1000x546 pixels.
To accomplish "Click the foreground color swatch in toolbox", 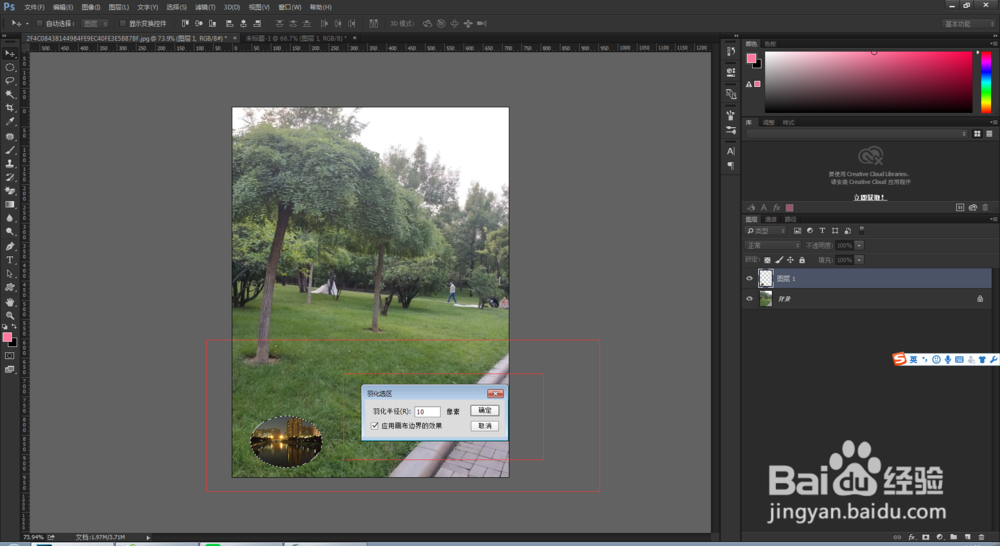I will tap(7, 337).
